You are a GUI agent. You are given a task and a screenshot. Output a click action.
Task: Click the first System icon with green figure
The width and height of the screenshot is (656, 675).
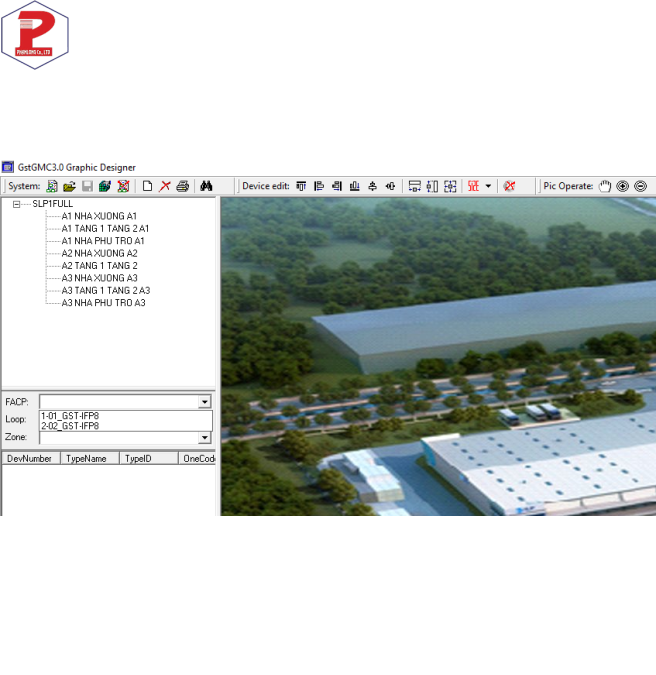point(52,186)
